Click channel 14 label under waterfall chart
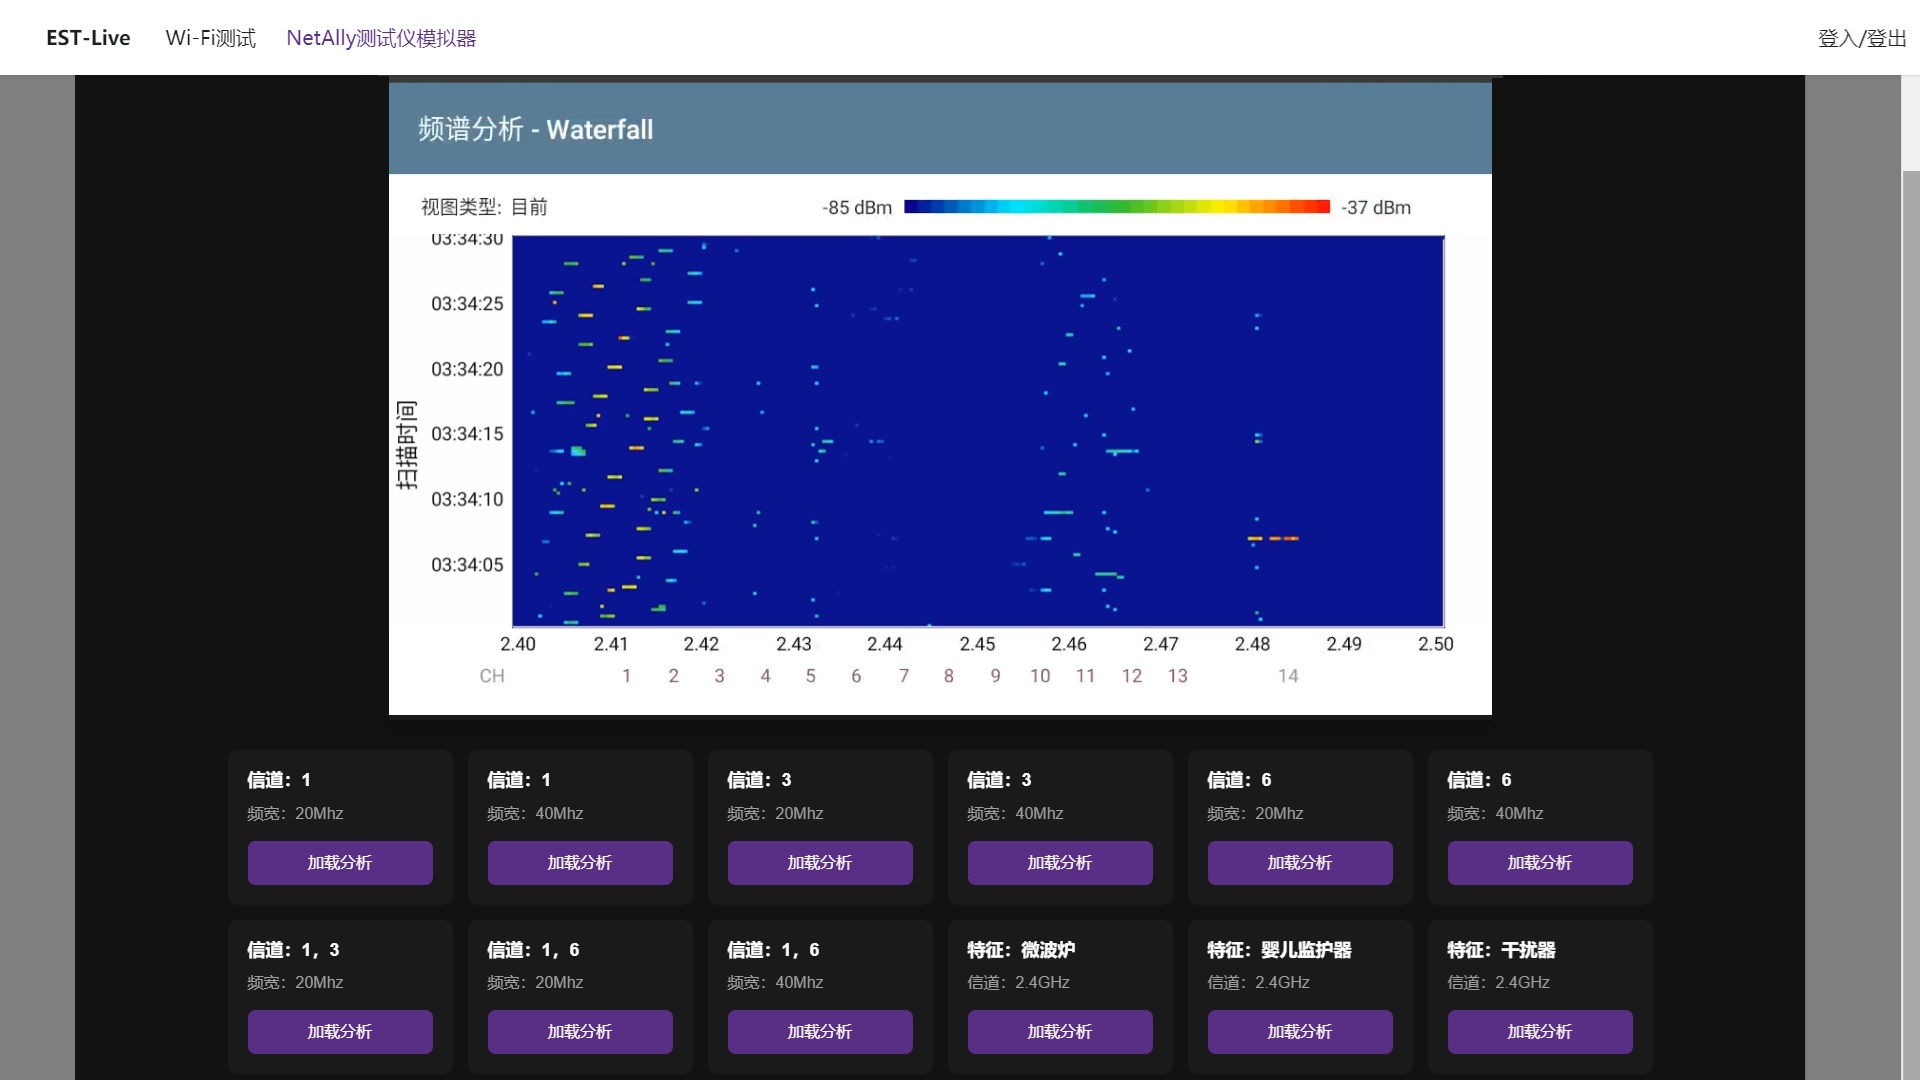This screenshot has width=1920, height=1080. pyautogui.click(x=1288, y=676)
